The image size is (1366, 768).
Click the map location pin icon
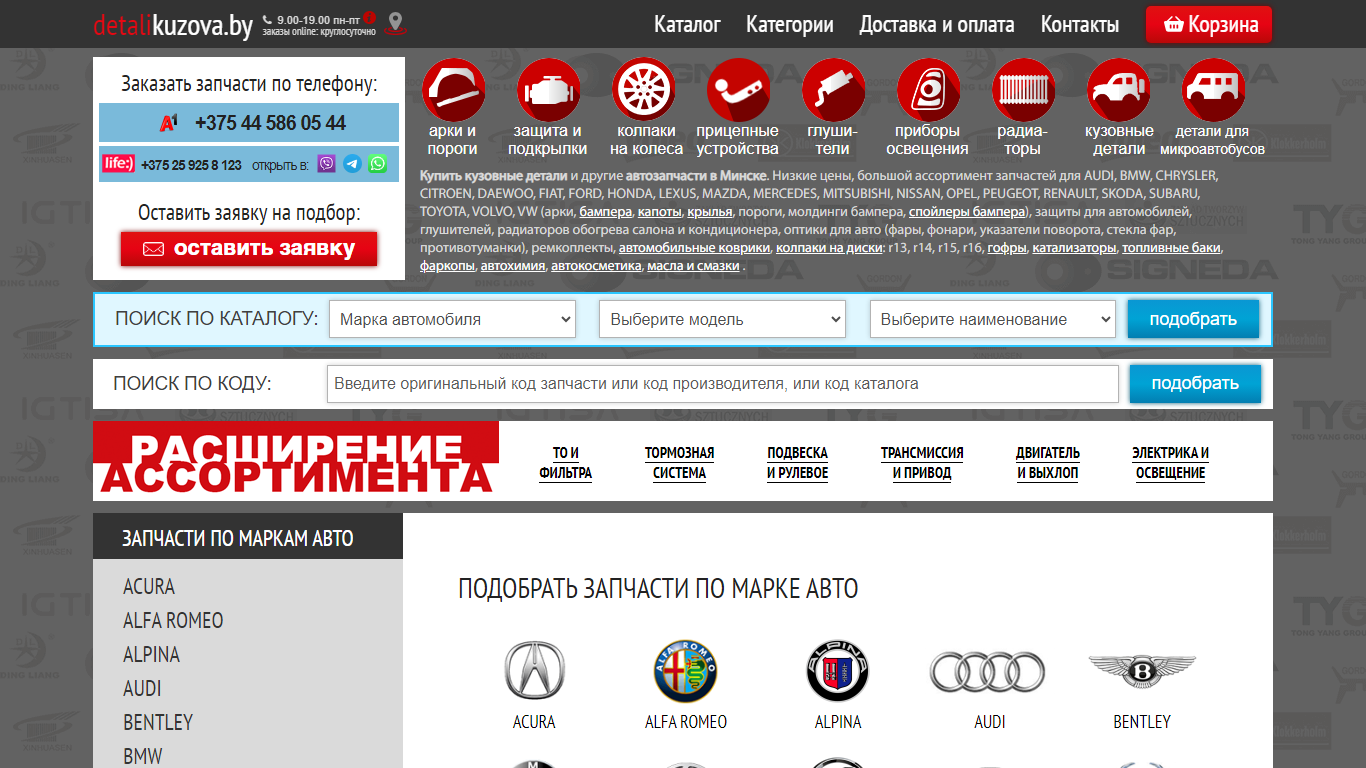(397, 23)
